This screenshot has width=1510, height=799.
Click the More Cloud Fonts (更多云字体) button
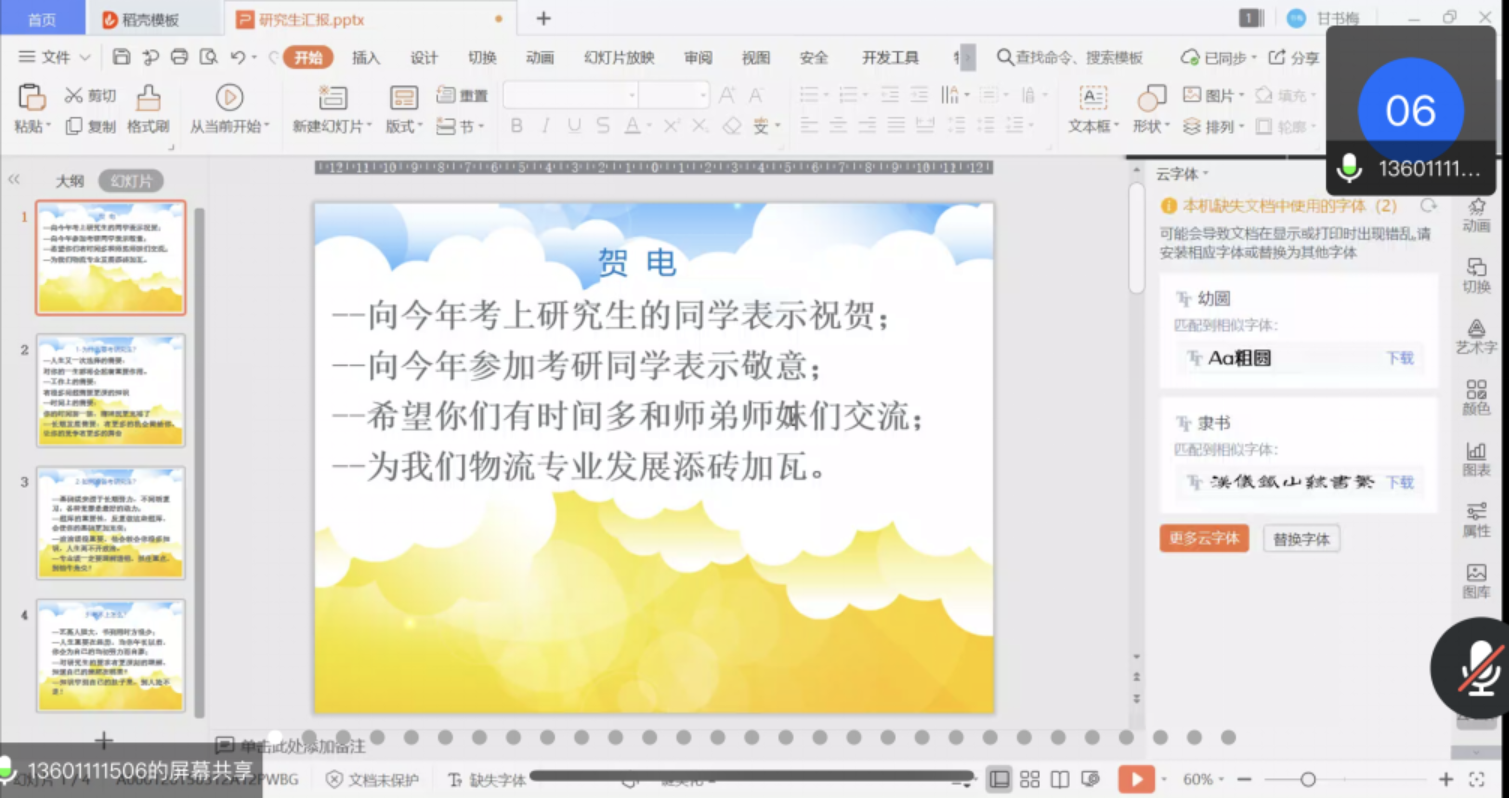coord(1204,538)
